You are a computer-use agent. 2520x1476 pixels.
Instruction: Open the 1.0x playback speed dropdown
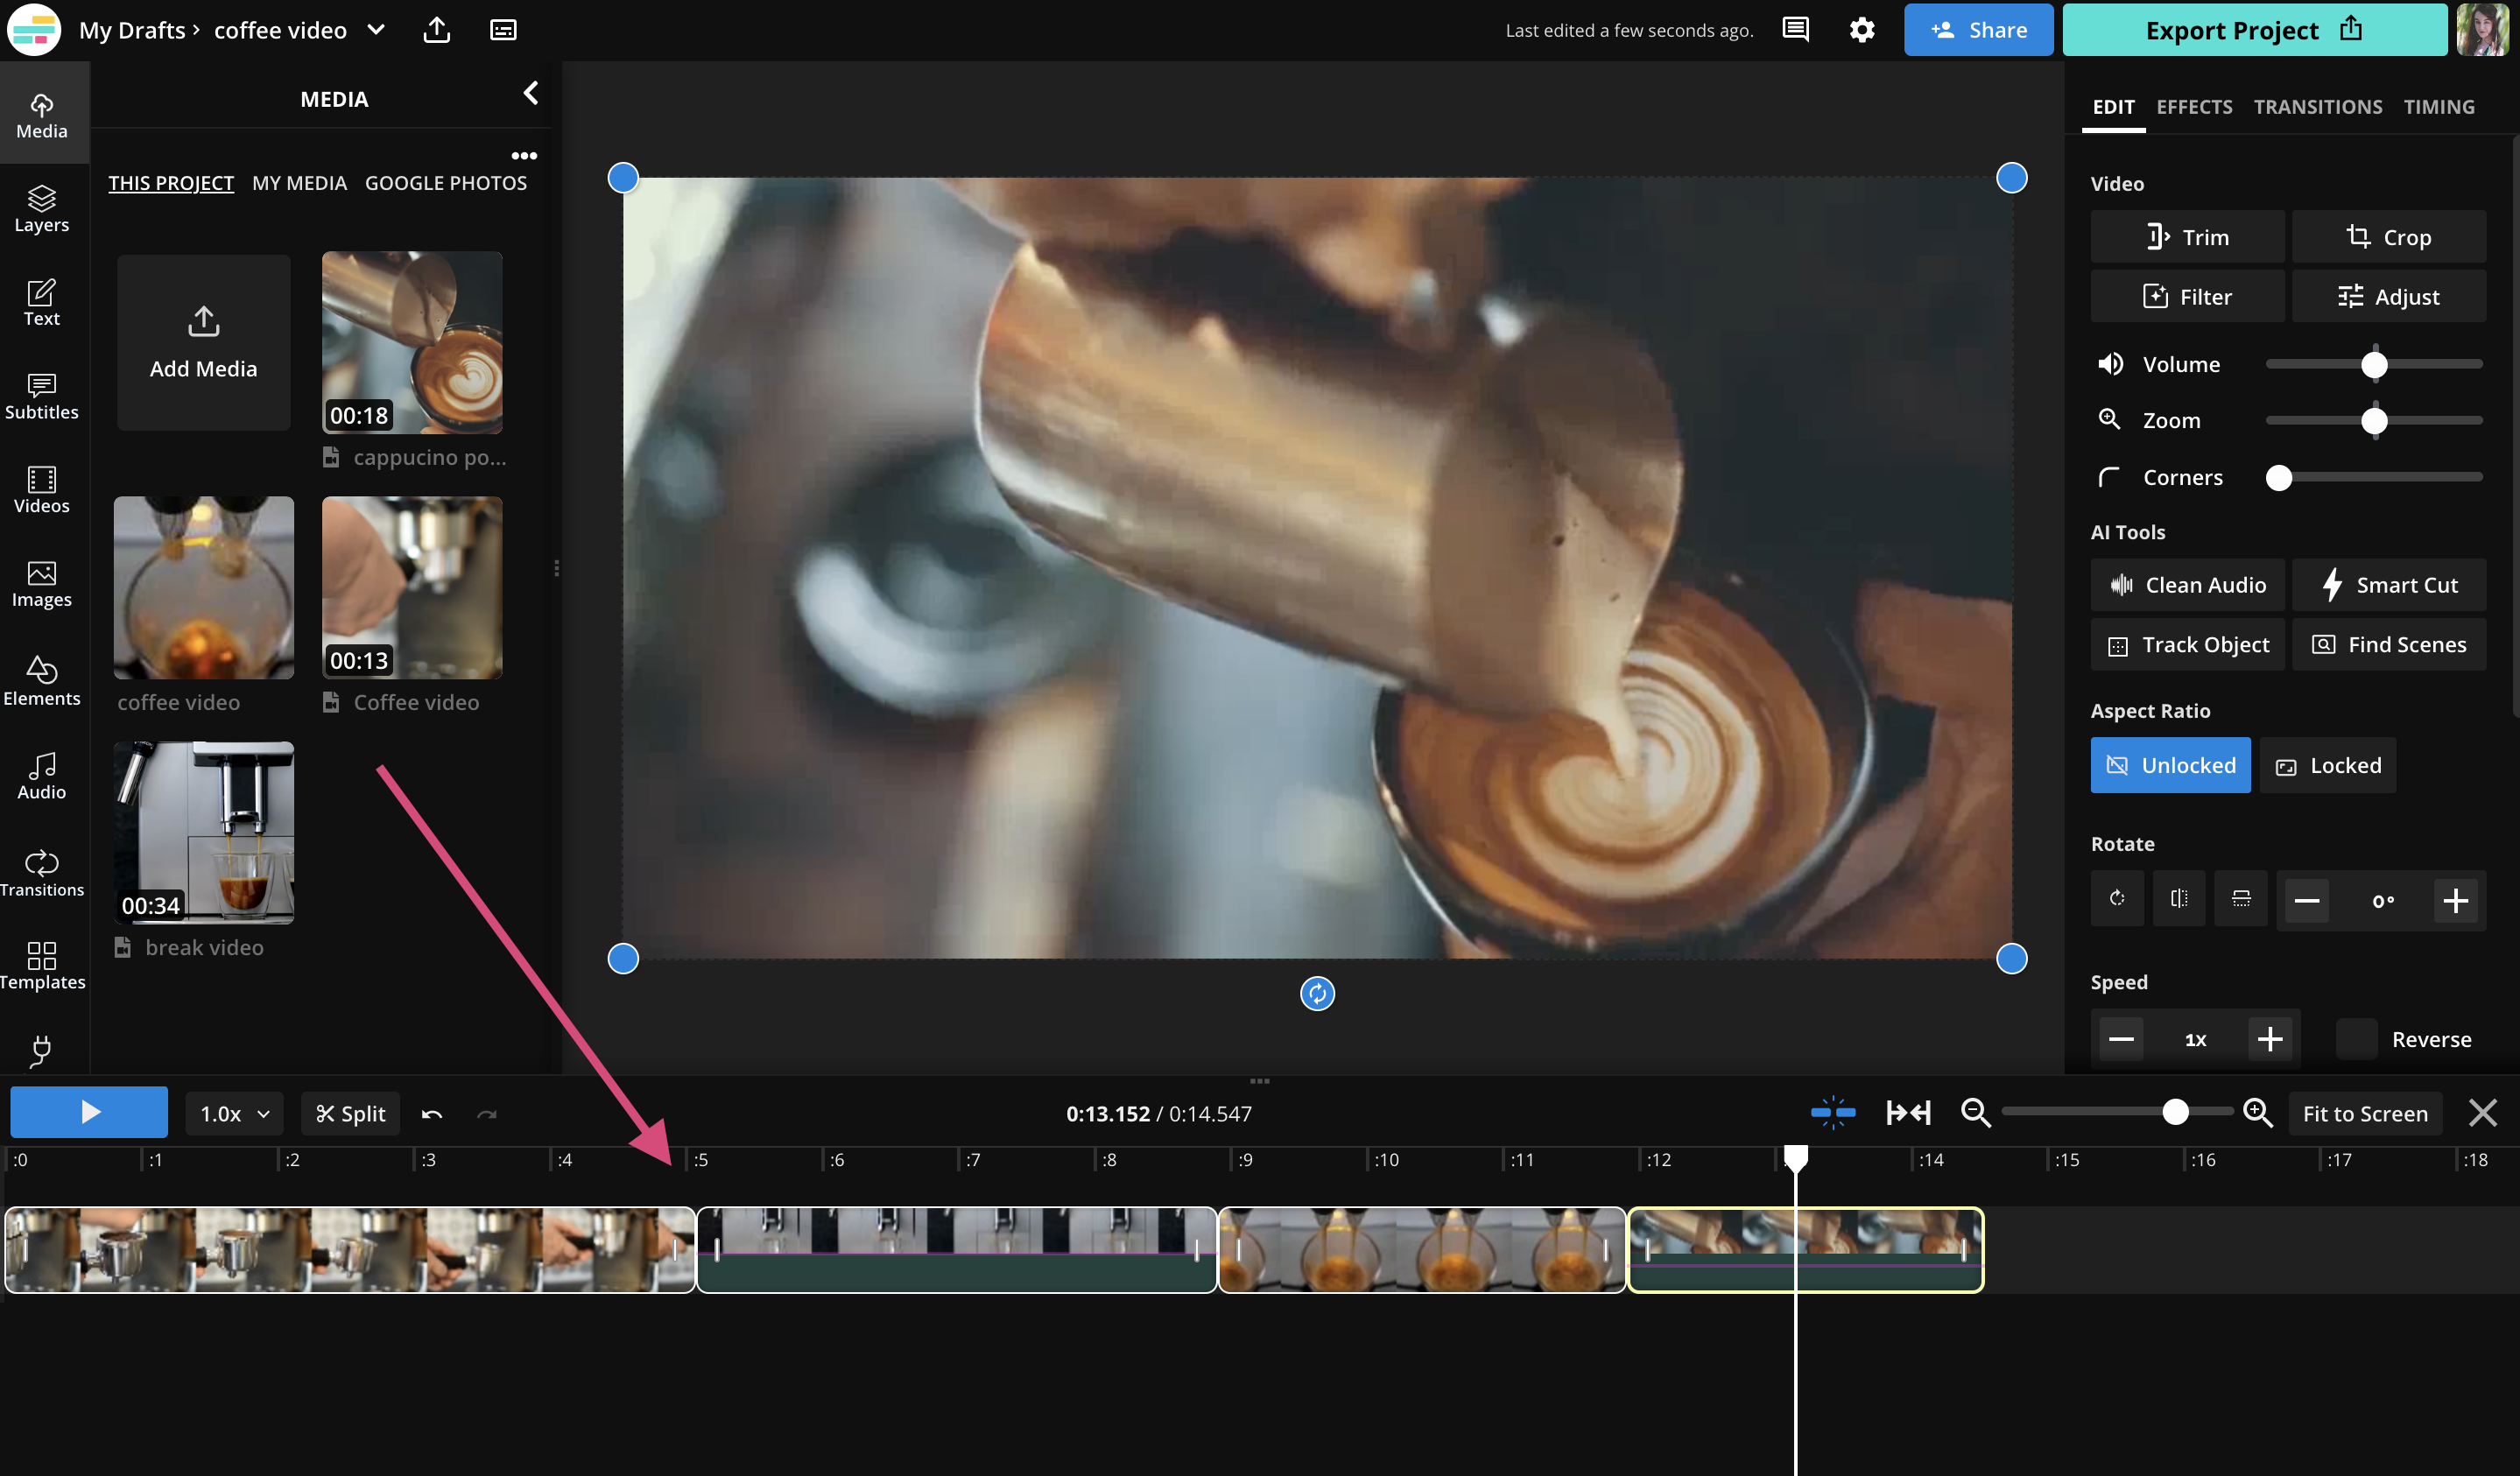[x=232, y=1112]
